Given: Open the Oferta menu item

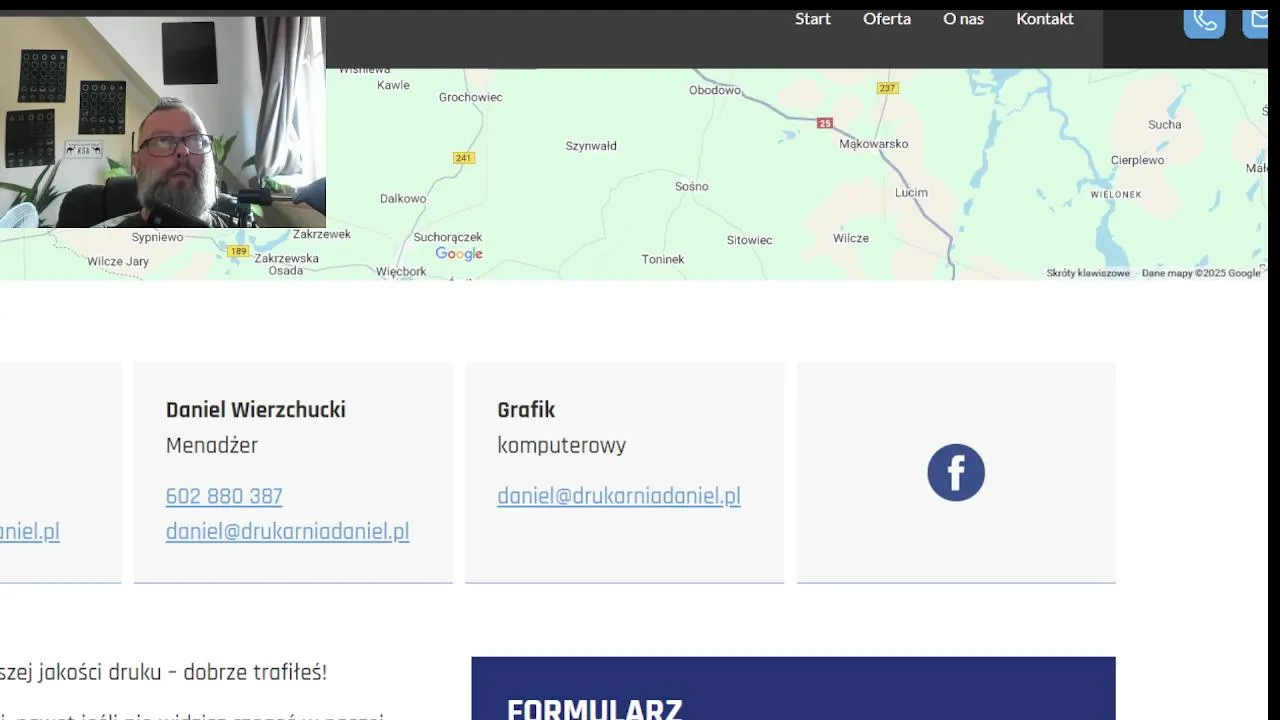Looking at the screenshot, I should point(887,19).
